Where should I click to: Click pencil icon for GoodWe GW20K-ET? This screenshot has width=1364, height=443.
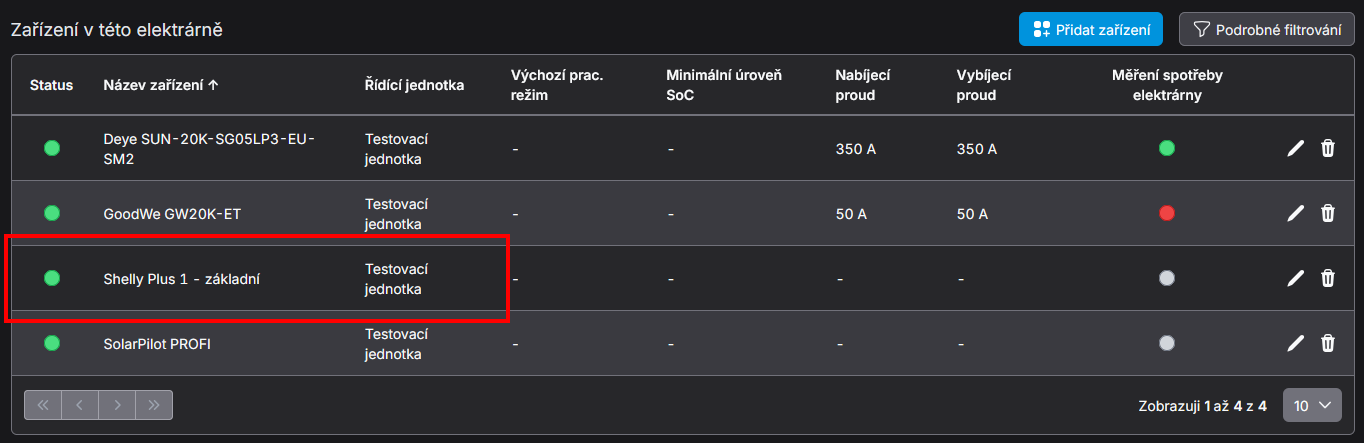[x=1295, y=213]
